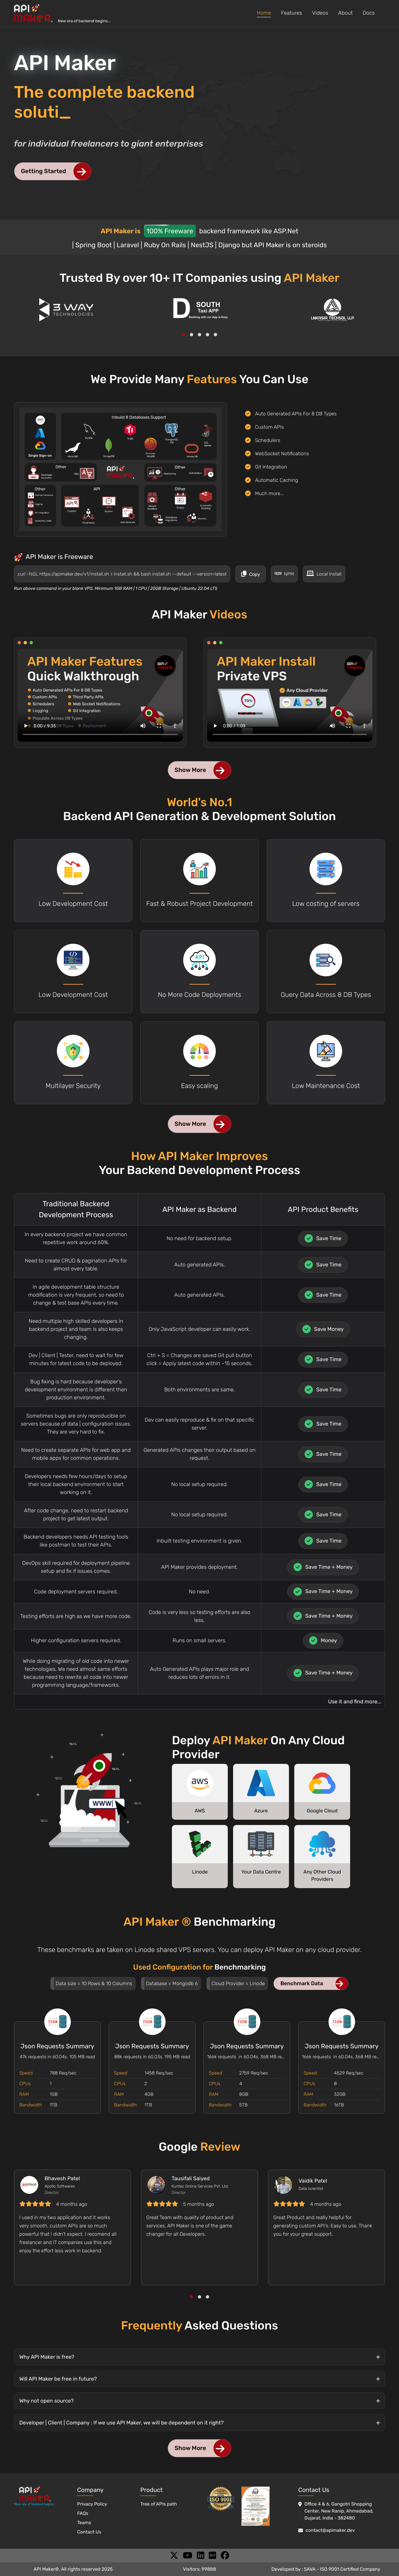Mute the API Maker Install Private VPS video
The height and width of the screenshot is (2576, 399).
[x=333, y=726]
